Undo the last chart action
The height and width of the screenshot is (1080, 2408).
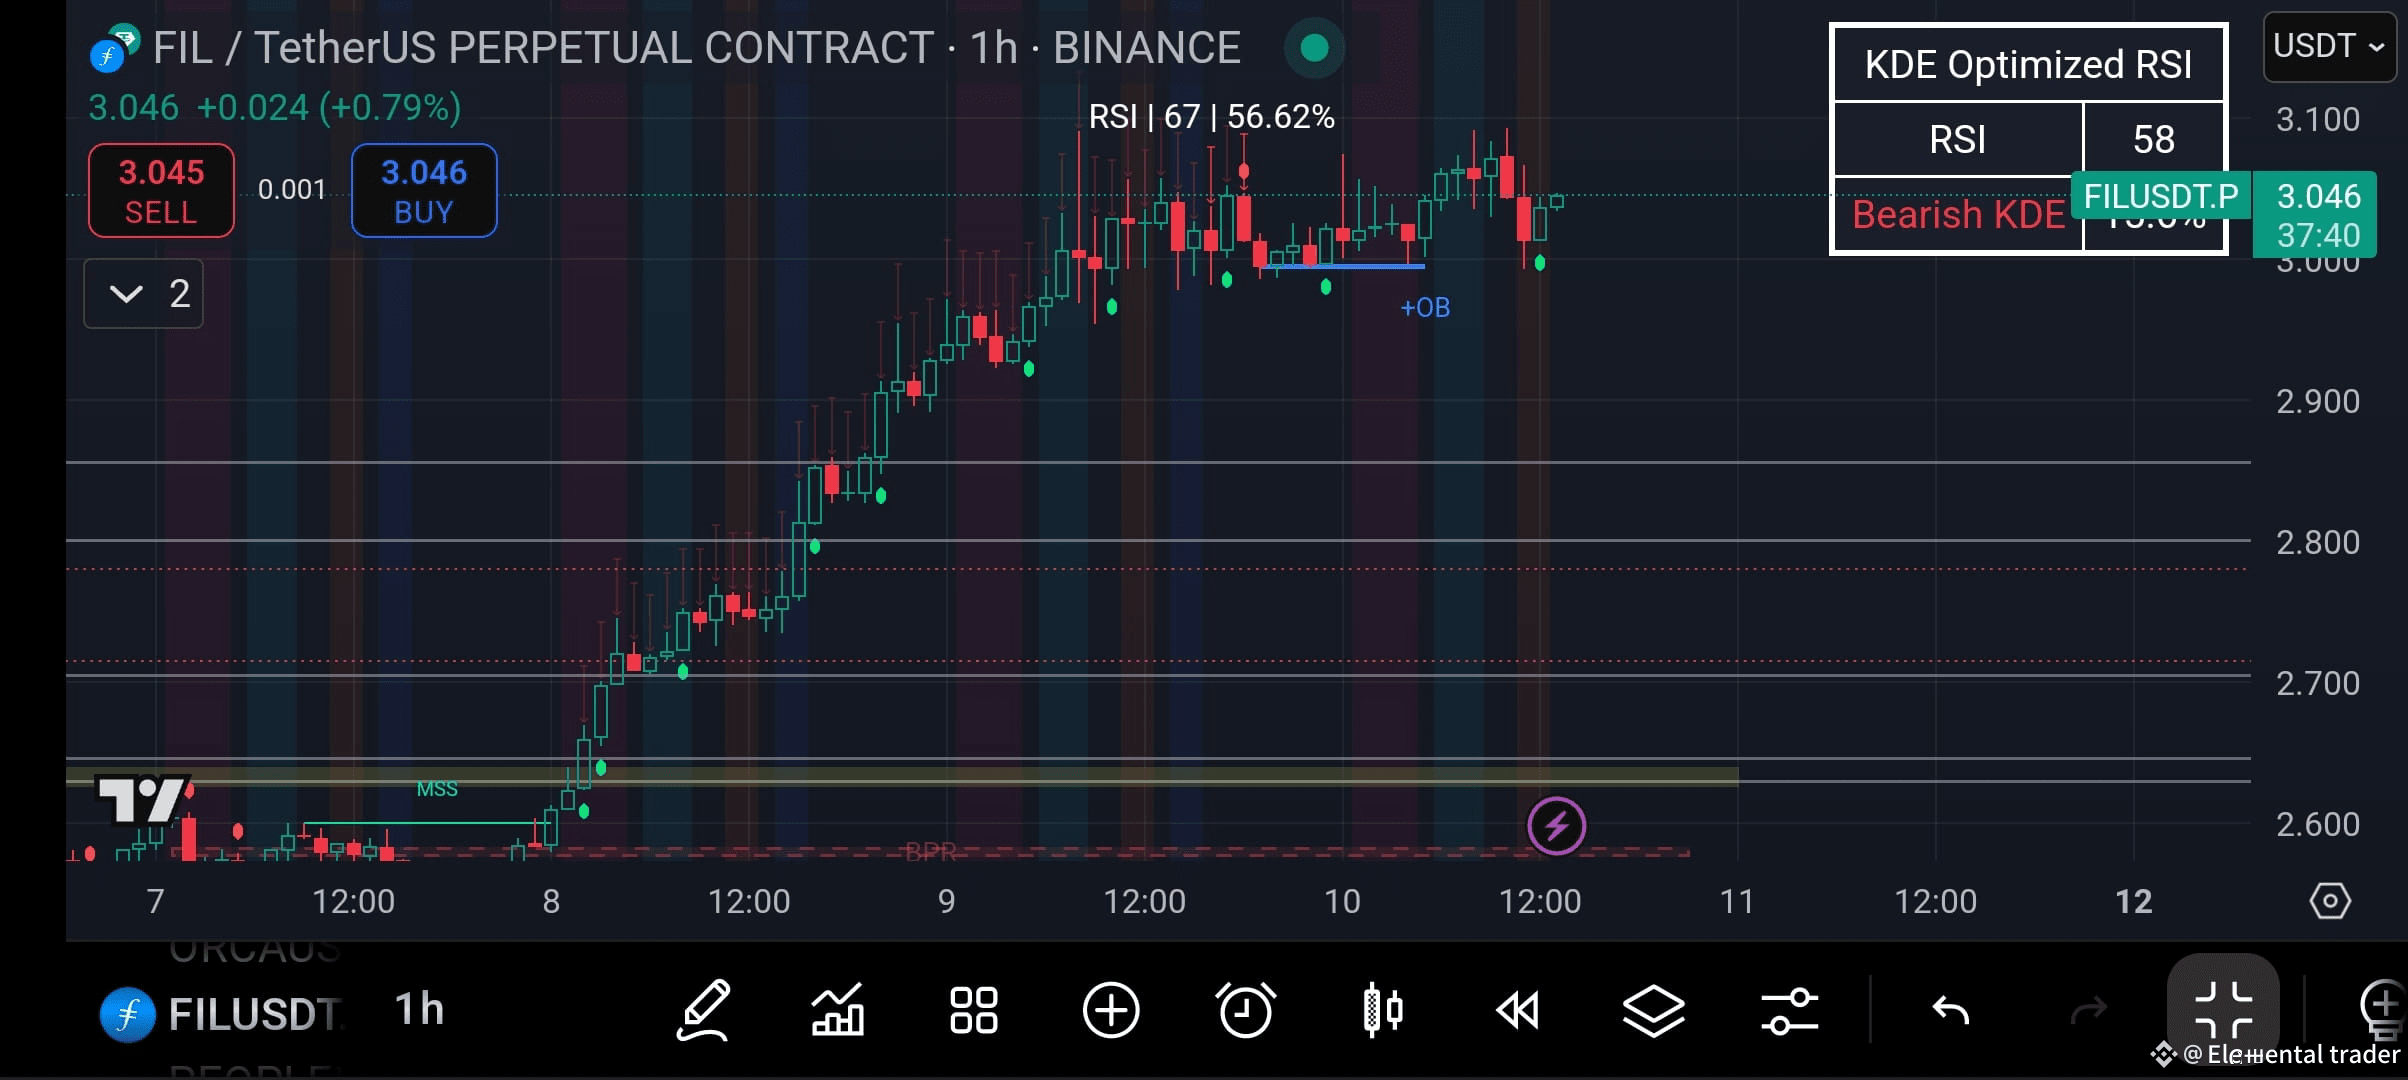pos(1951,1011)
